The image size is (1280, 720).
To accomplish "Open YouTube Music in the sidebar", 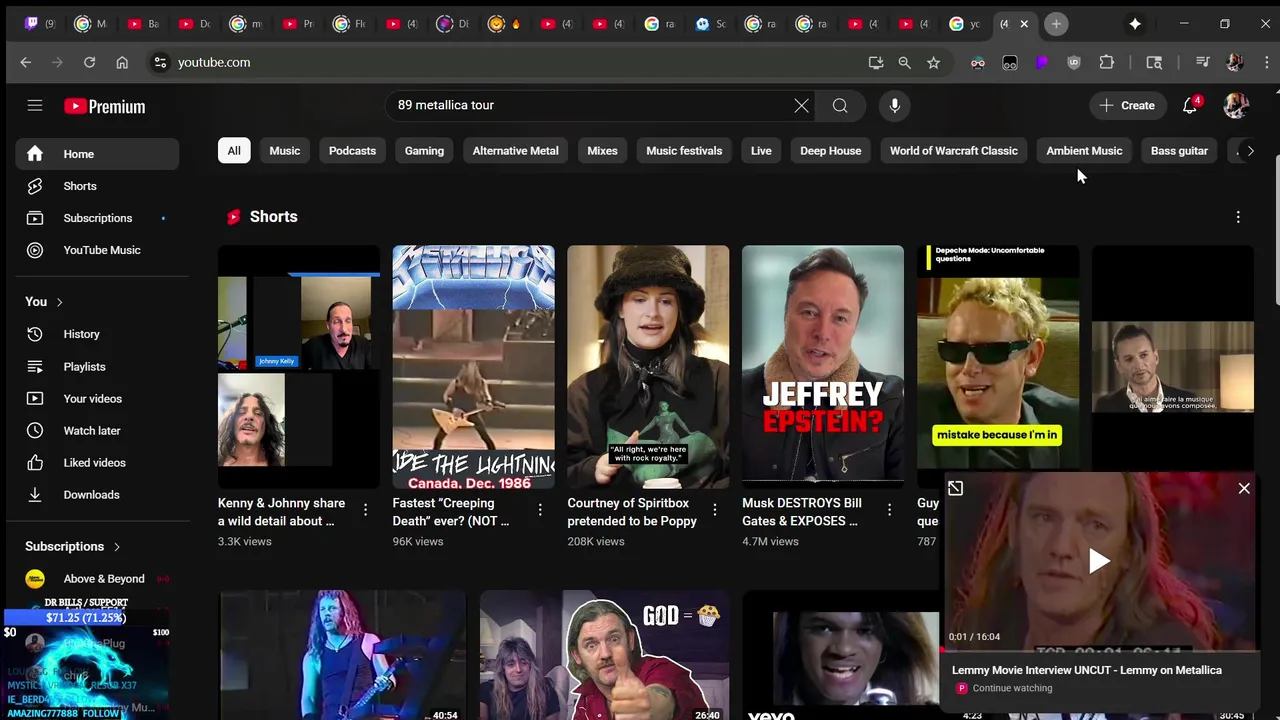I will pyautogui.click(x=97, y=250).
